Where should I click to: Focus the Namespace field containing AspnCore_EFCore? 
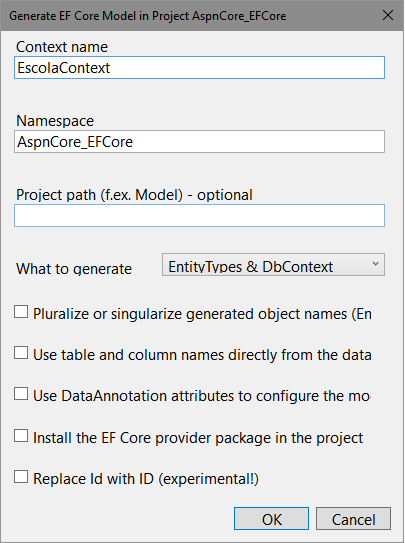[x=199, y=141]
